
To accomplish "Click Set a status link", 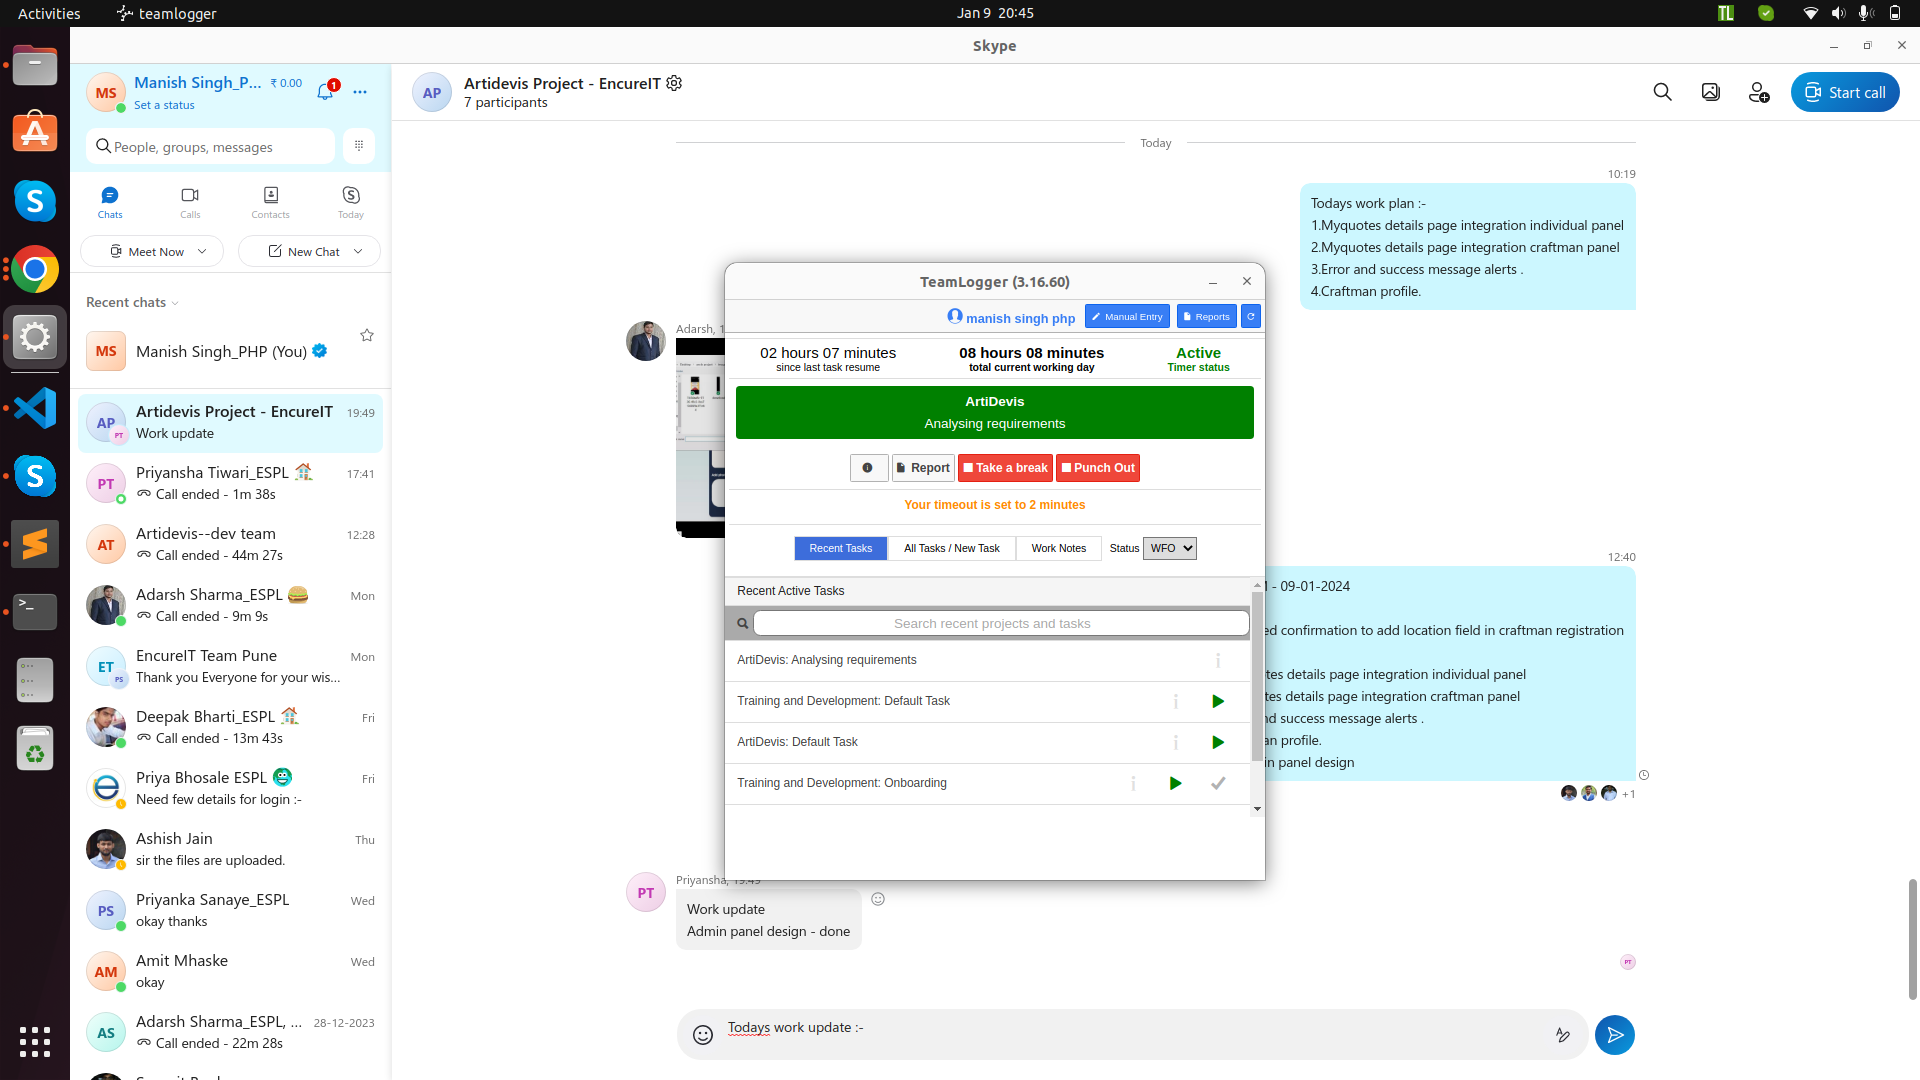I will point(164,105).
